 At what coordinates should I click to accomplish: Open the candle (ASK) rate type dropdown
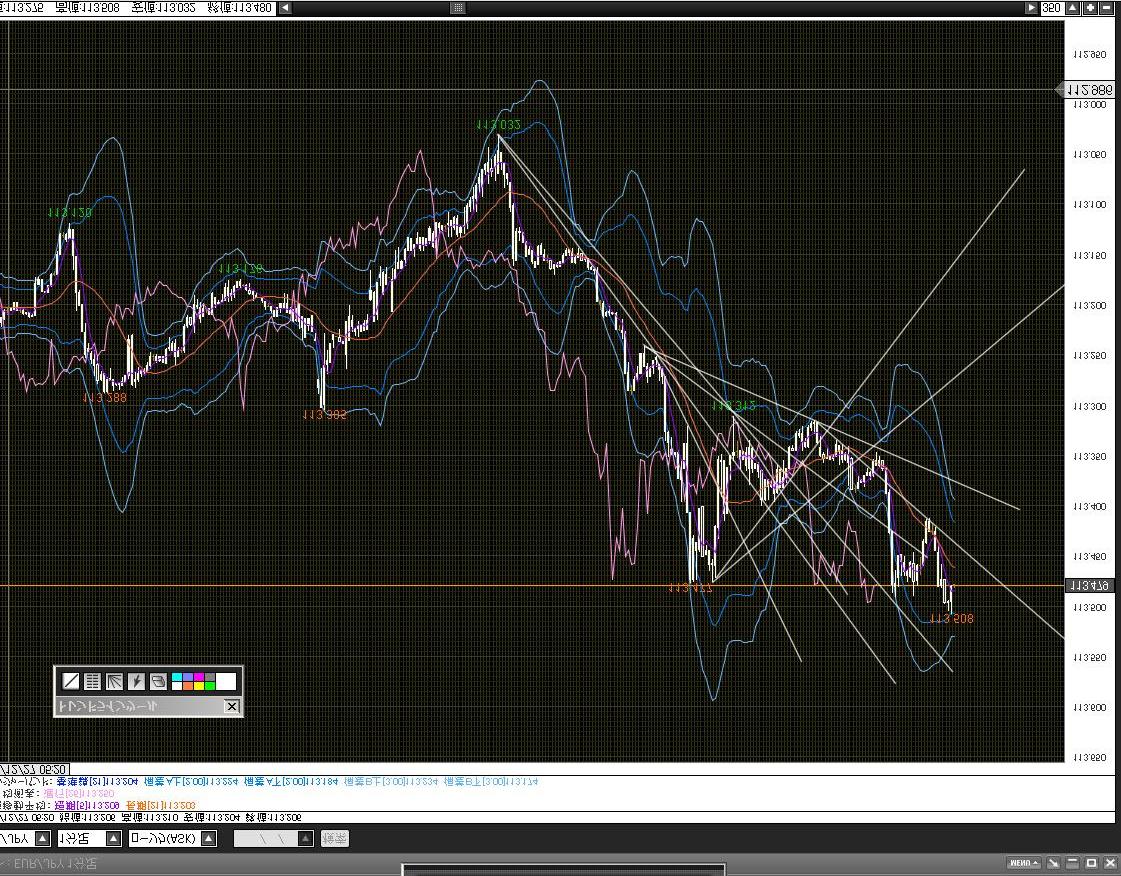click(x=208, y=839)
